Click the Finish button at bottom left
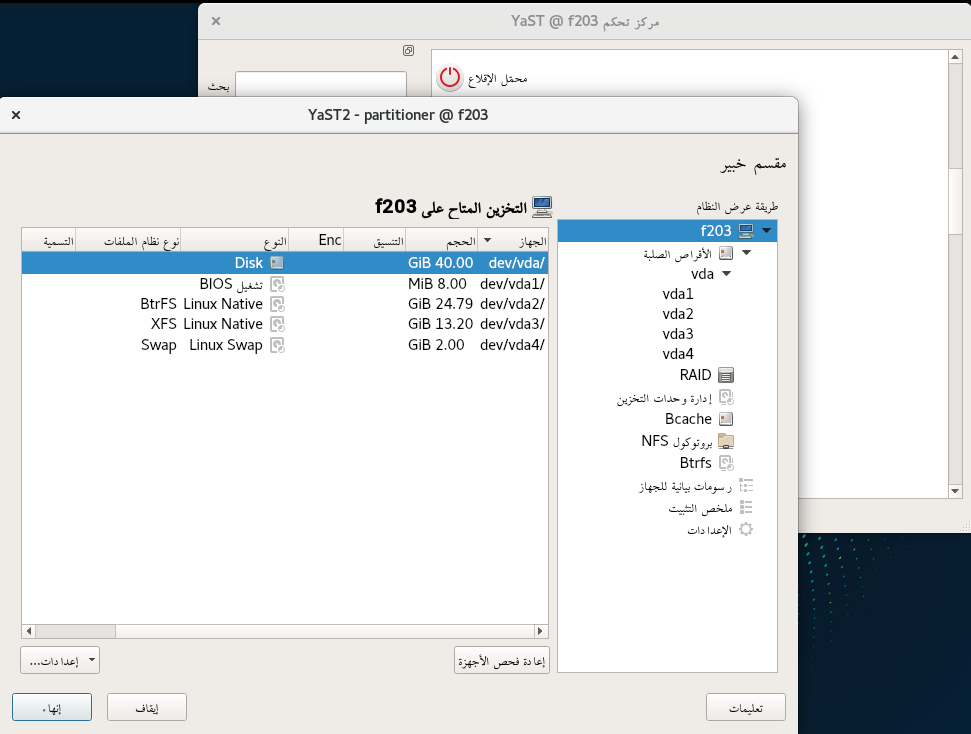971x734 pixels. point(52,707)
